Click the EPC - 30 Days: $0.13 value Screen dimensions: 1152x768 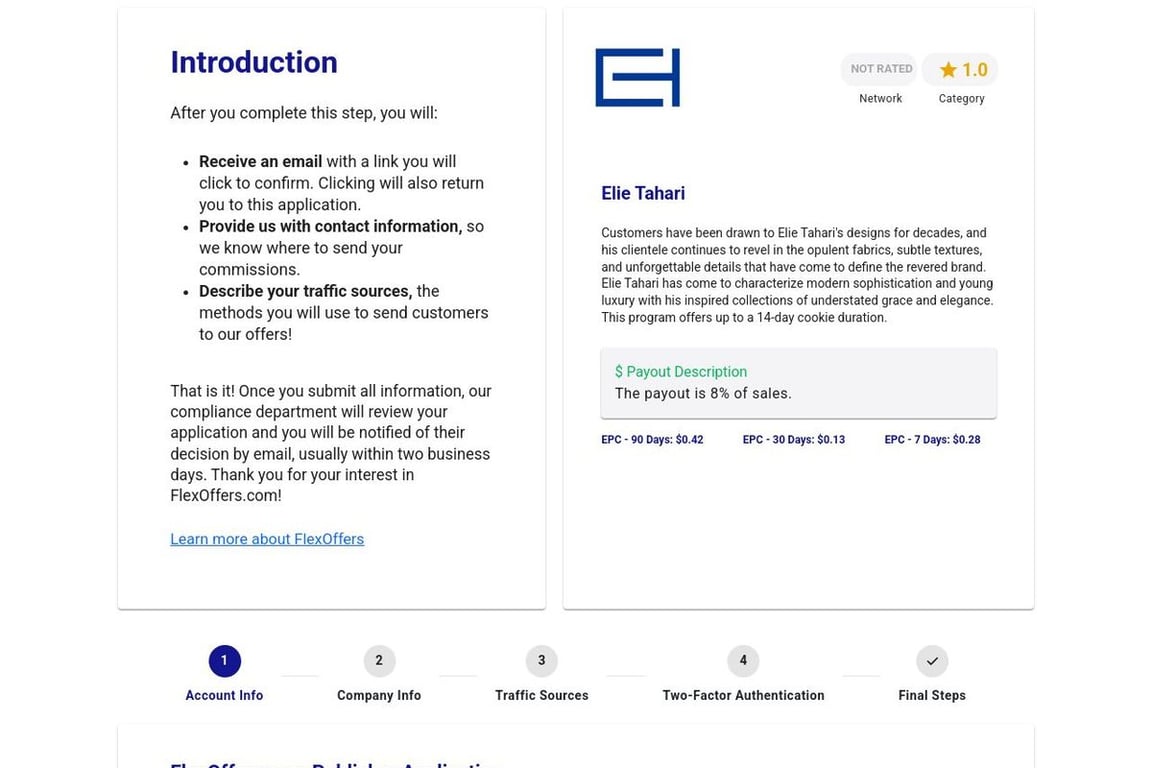point(793,439)
